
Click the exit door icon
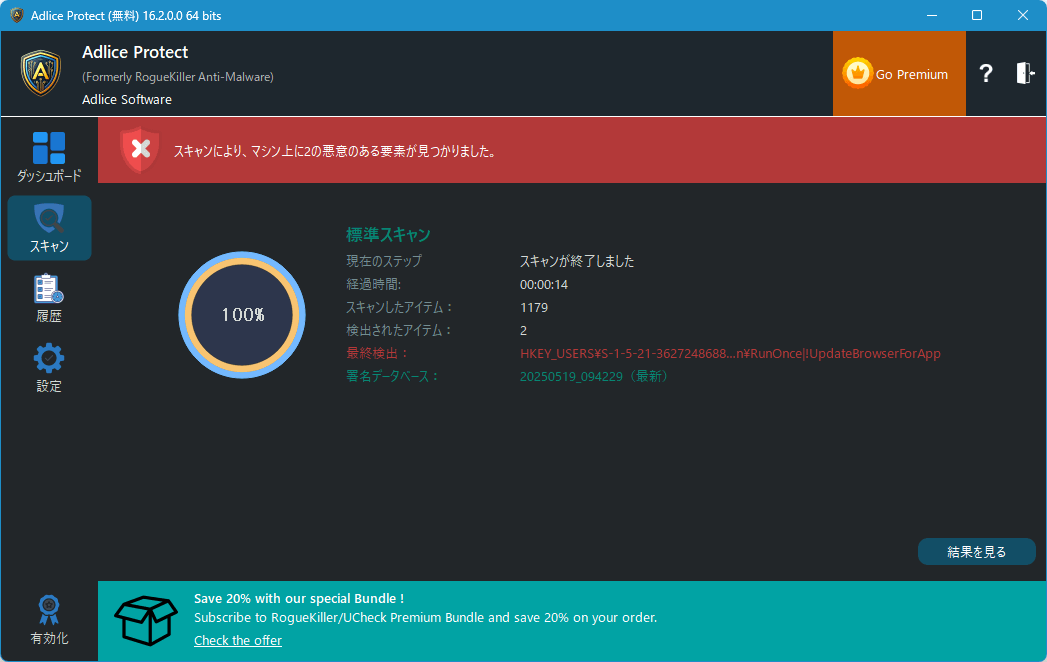[1025, 73]
